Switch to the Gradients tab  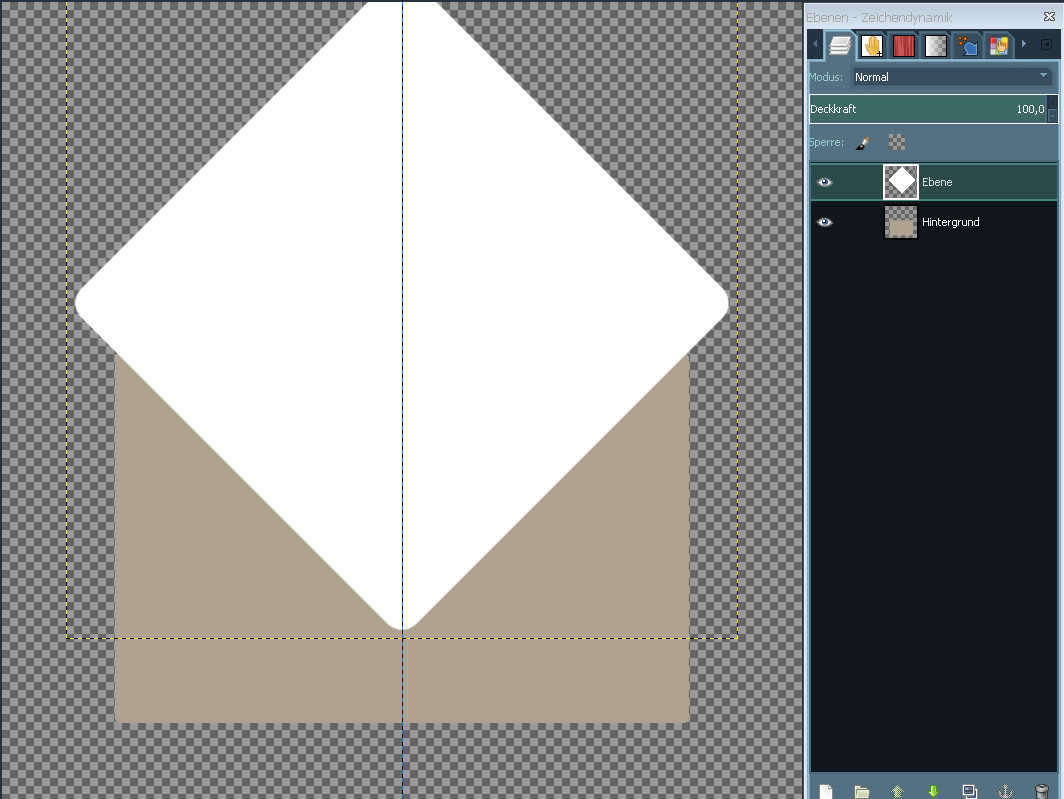pyautogui.click(x=935, y=46)
